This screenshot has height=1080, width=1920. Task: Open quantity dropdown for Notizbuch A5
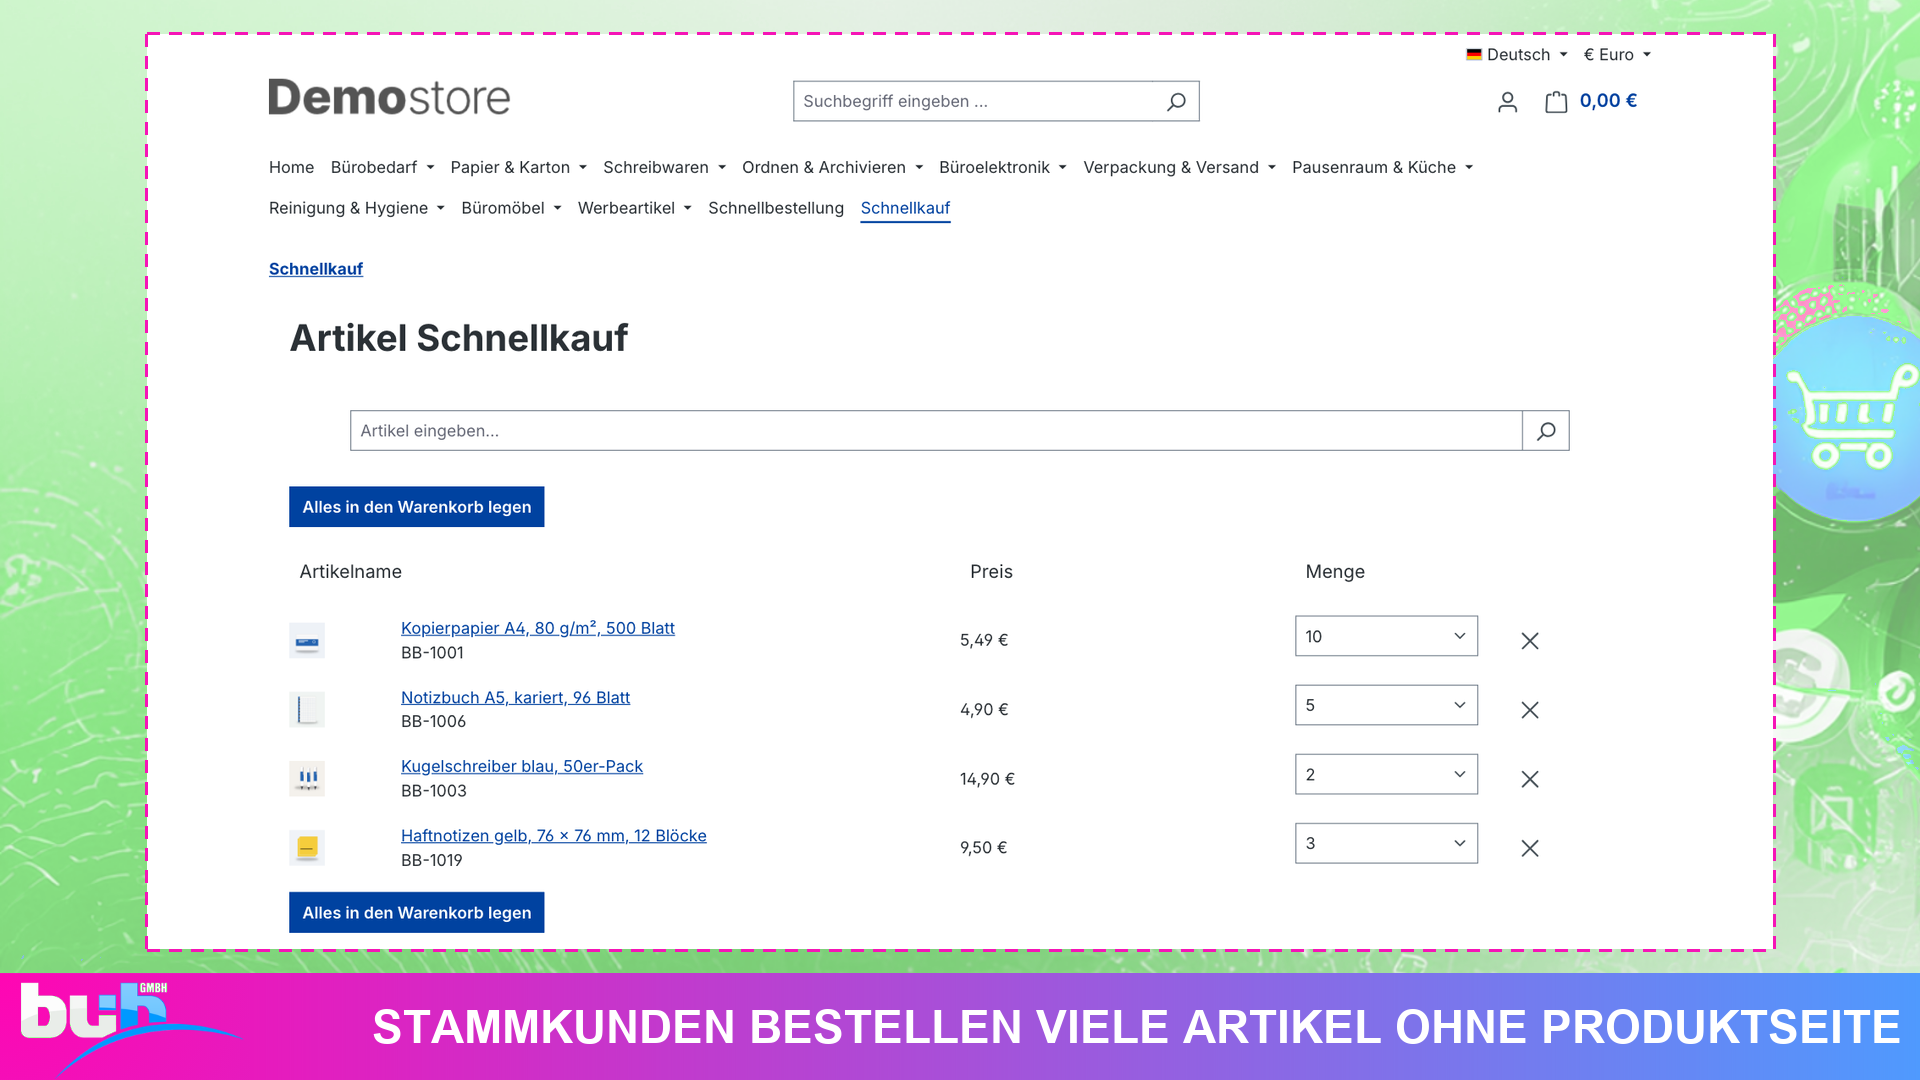tap(1386, 706)
